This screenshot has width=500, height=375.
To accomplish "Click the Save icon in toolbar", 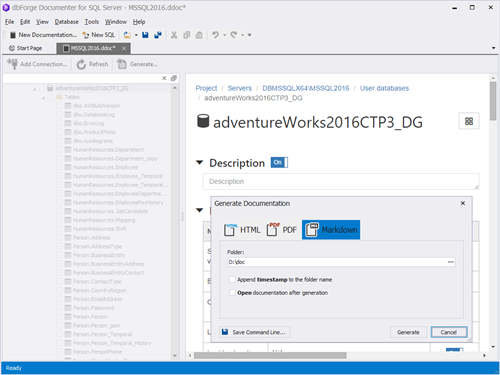I will tap(145, 35).
